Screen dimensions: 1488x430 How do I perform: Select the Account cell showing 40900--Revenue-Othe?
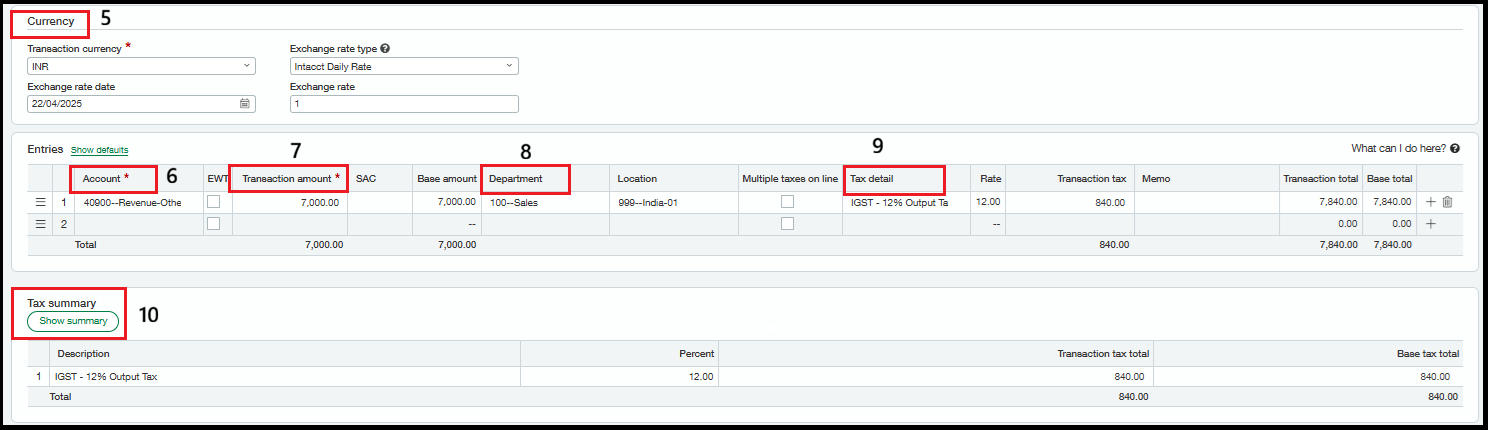tap(132, 202)
